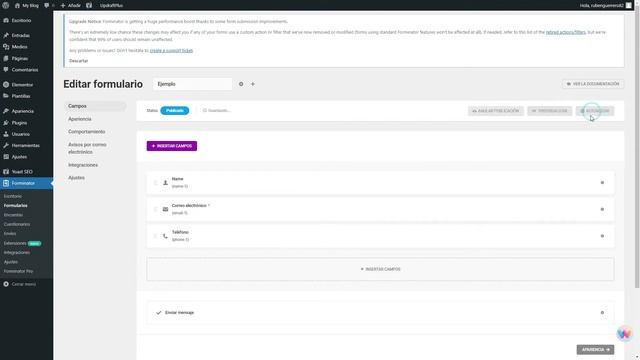Select the highlighted Forminator sidebar item
Image resolution: width=640 pixels, height=360 pixels.
tap(26, 183)
